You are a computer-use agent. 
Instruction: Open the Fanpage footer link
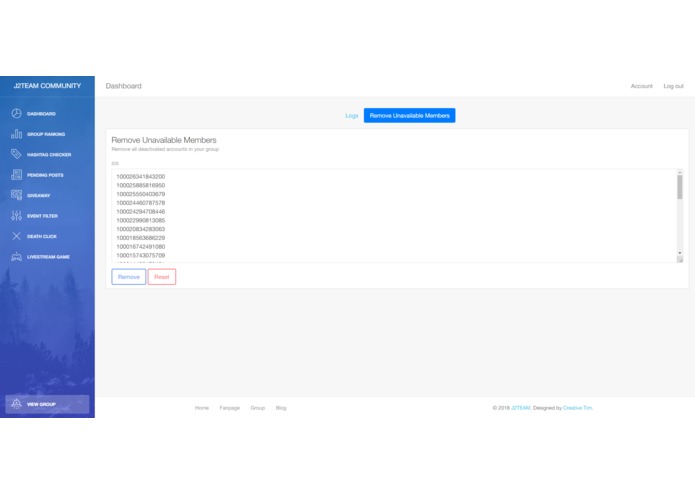230,408
